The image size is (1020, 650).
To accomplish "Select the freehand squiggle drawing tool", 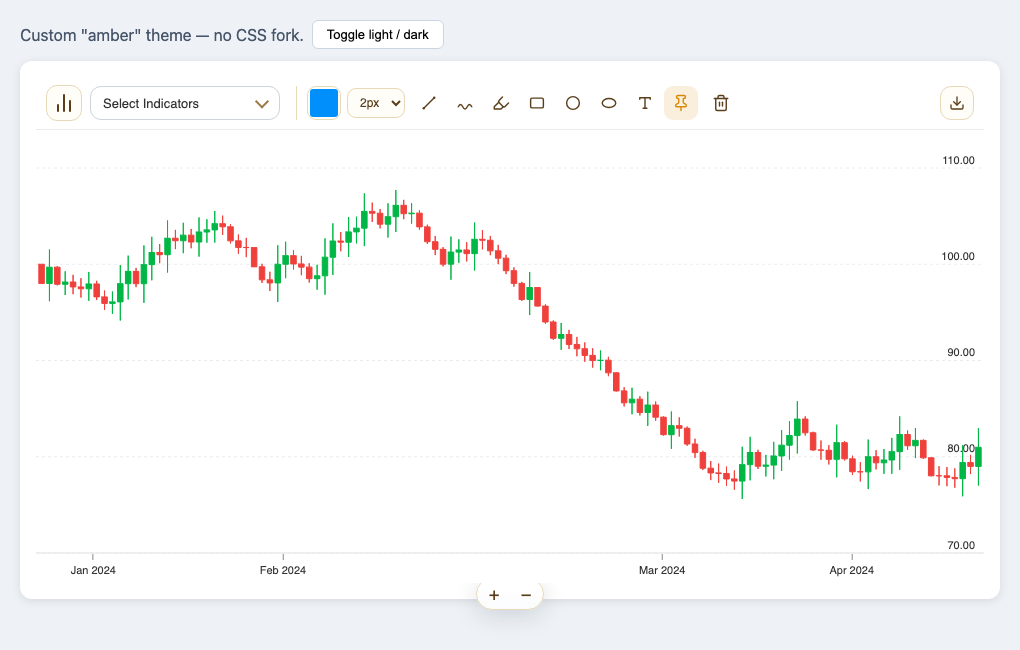I will coord(464,103).
